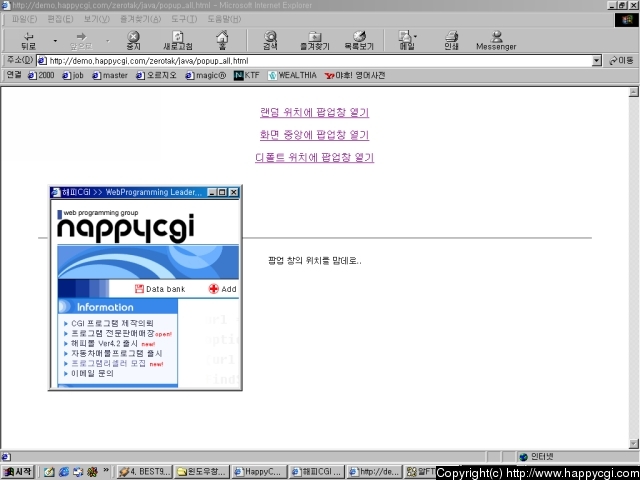Viewport: 640px width, 480px height.
Task: Switch to HappyC... taskbar window
Action: click(260, 472)
